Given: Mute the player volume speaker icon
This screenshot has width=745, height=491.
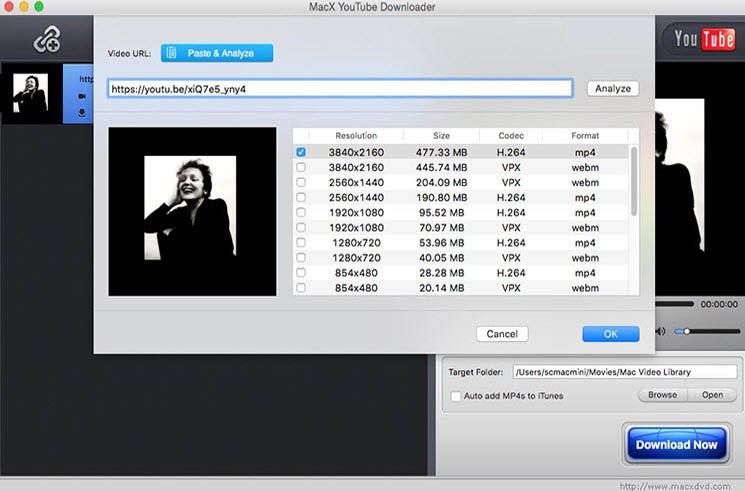Looking at the screenshot, I should pos(661,331).
